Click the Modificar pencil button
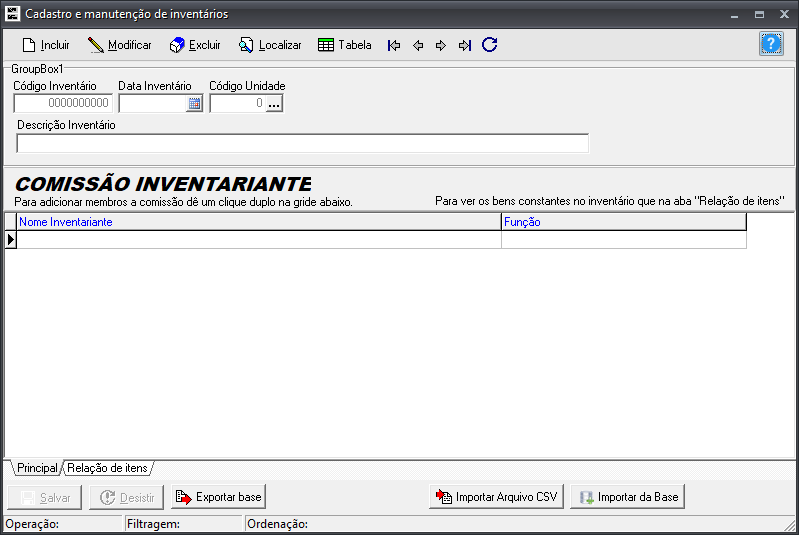 coord(120,45)
